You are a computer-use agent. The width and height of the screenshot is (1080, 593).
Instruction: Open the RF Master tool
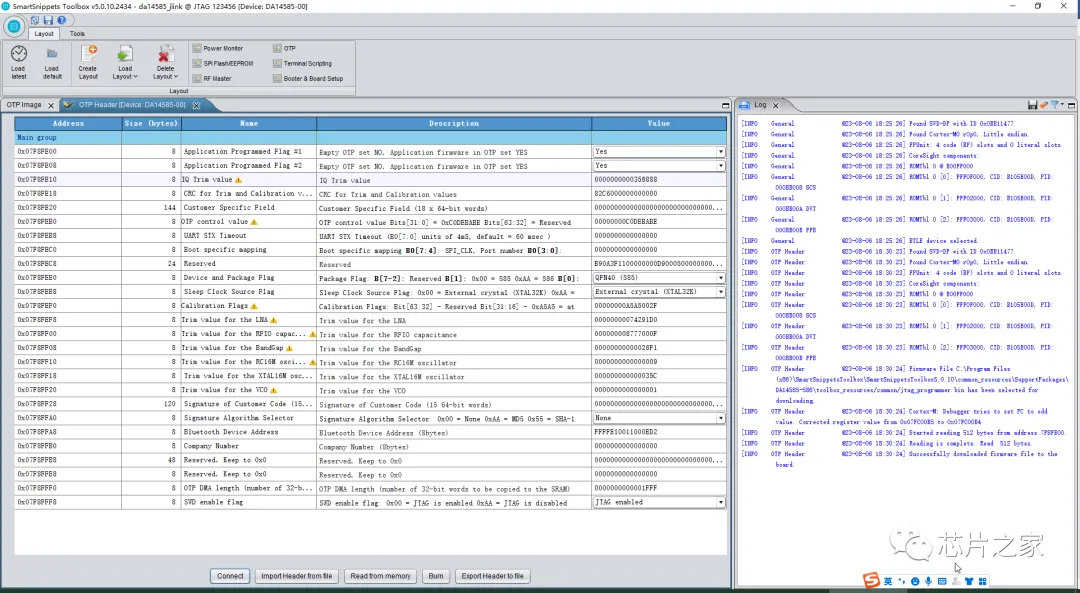(216, 78)
